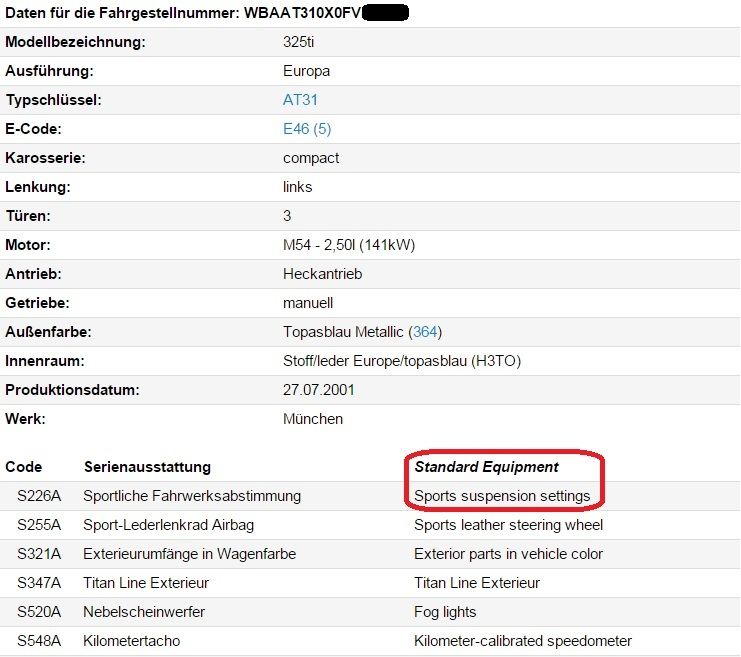Click the 'Motor:' label

pyautogui.click(x=27, y=245)
